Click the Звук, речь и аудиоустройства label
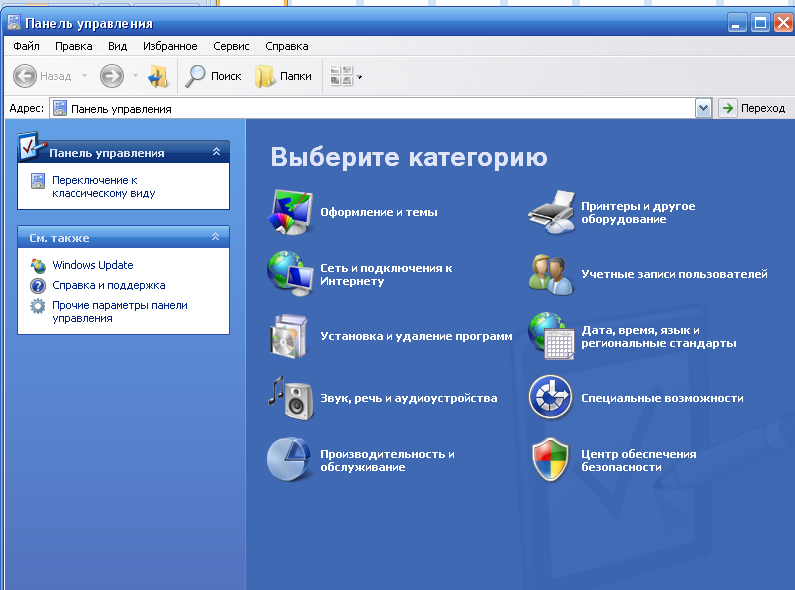795x590 pixels. pyautogui.click(x=409, y=398)
